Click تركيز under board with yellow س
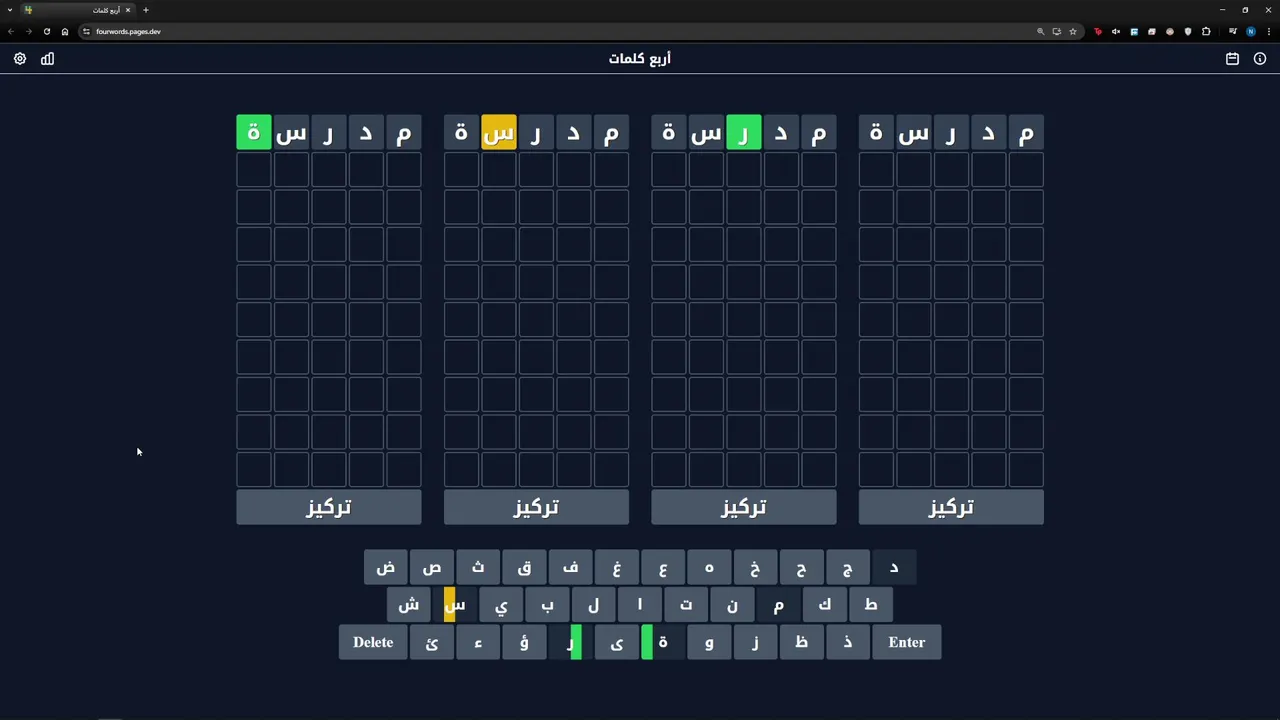Image resolution: width=1280 pixels, height=720 pixels. (x=536, y=507)
